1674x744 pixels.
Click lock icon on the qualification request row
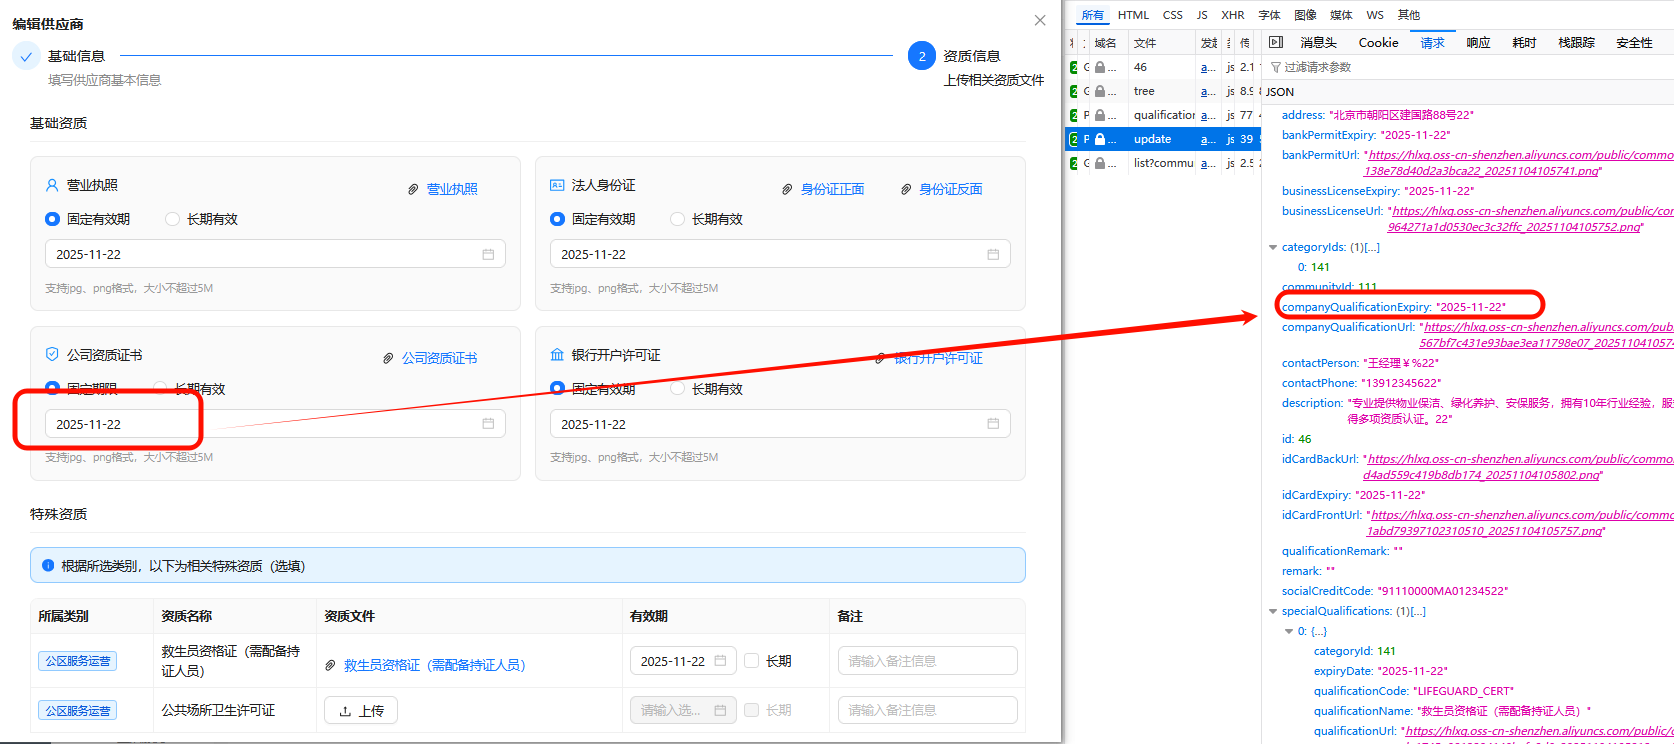click(x=1100, y=115)
